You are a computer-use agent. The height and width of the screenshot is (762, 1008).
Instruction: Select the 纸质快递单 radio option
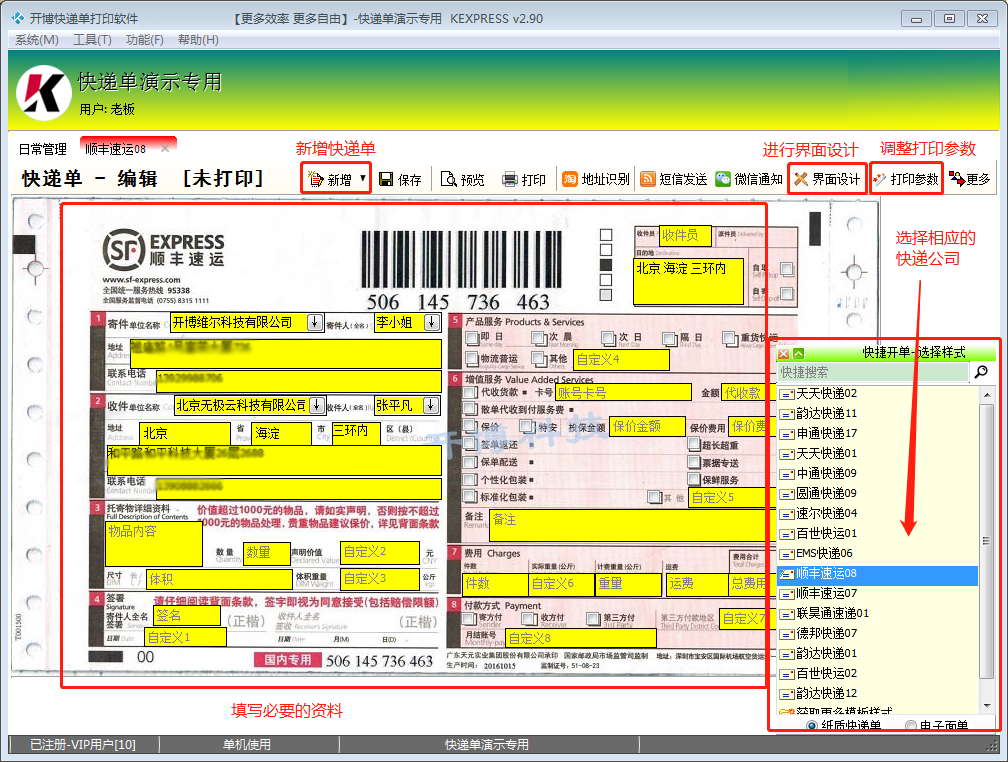(x=812, y=725)
